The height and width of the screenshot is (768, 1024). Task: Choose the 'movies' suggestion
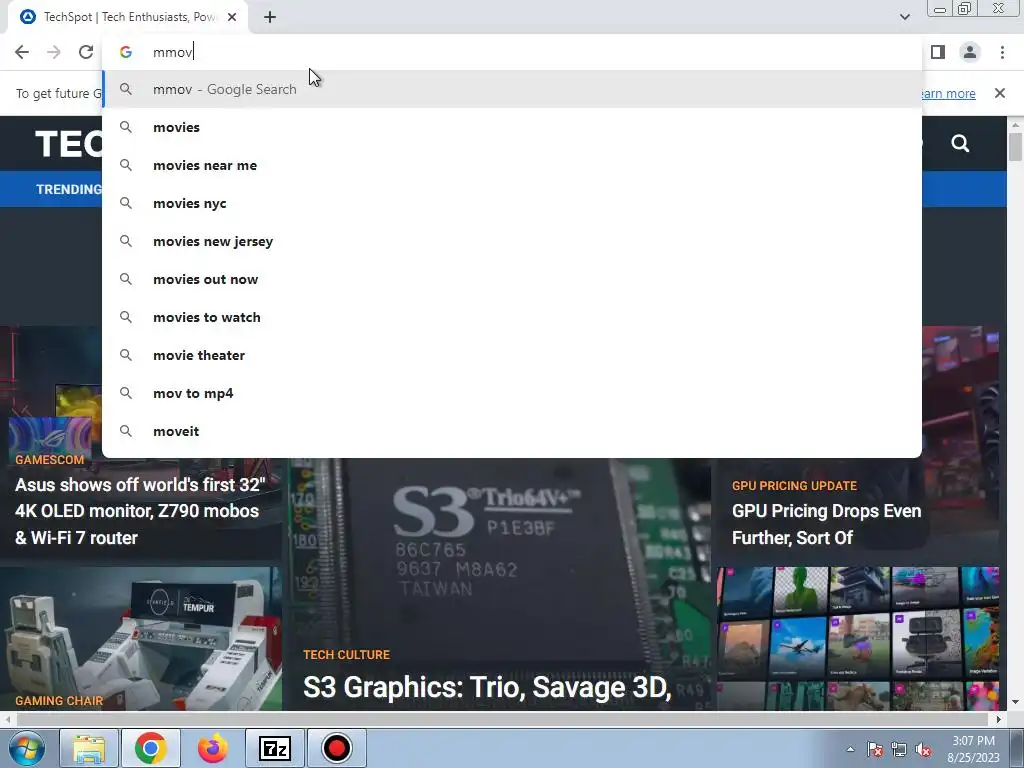pyautogui.click(x=512, y=127)
